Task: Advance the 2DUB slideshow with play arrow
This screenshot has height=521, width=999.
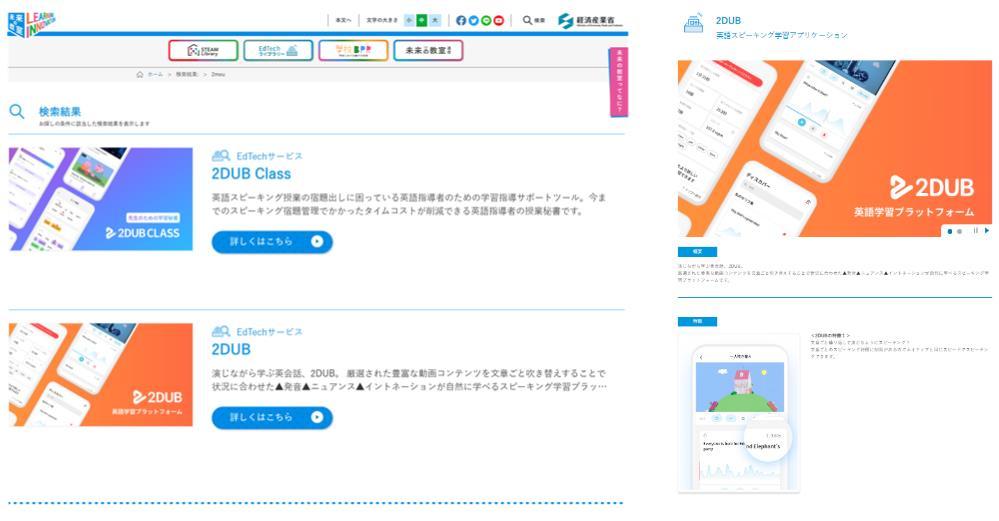Action: (987, 231)
